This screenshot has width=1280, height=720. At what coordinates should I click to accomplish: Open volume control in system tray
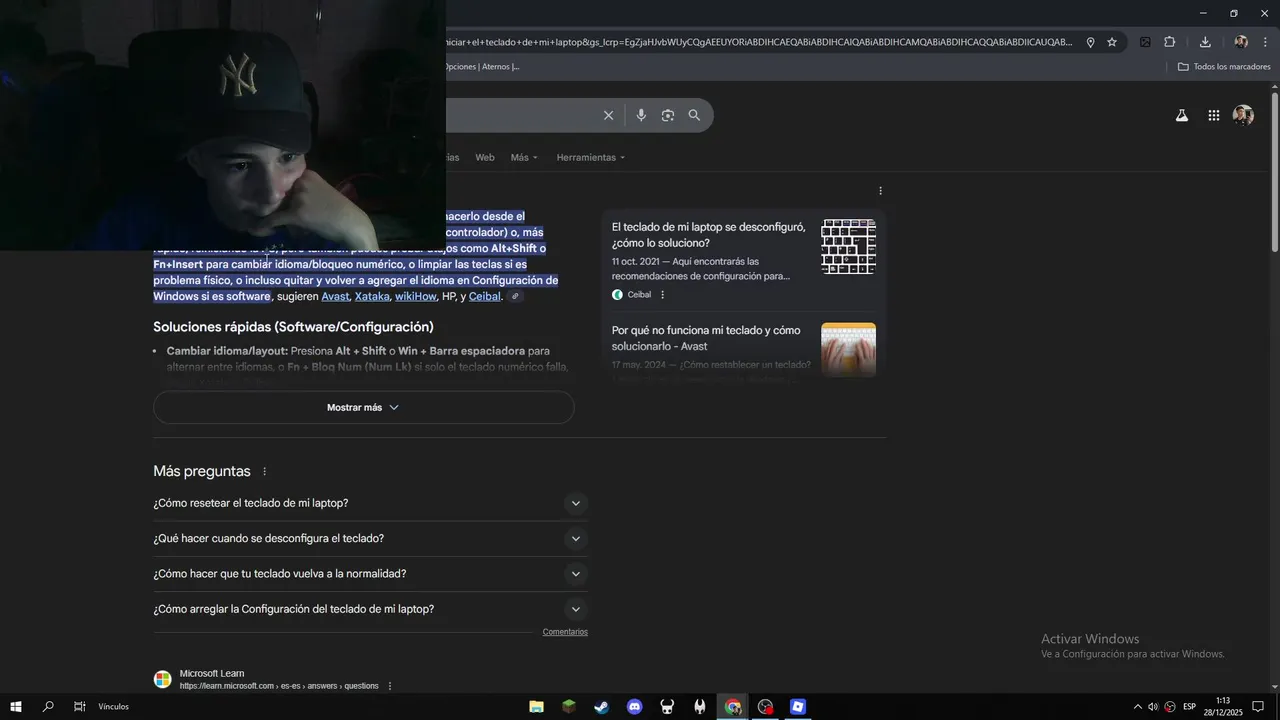pos(1153,707)
